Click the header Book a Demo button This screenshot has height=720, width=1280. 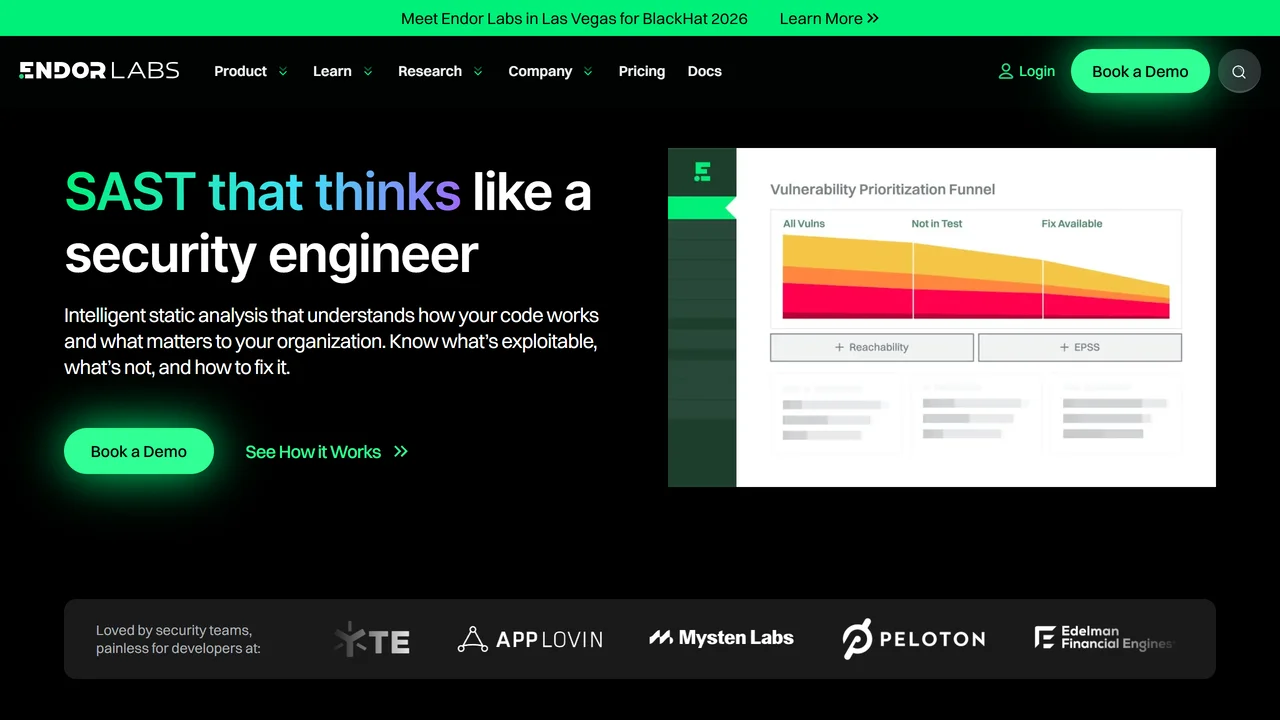click(x=1140, y=71)
